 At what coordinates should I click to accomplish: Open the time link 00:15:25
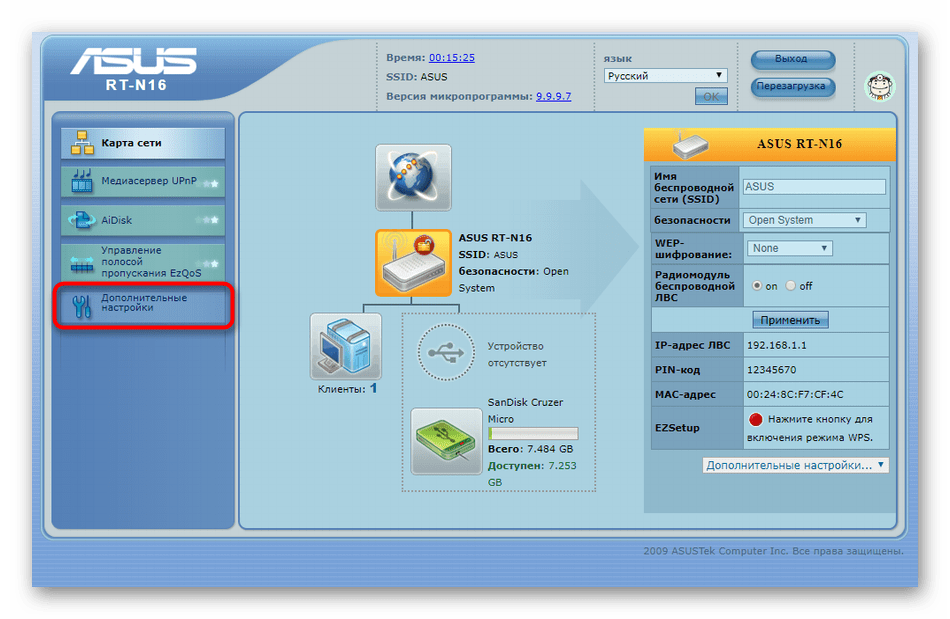[x=451, y=58]
